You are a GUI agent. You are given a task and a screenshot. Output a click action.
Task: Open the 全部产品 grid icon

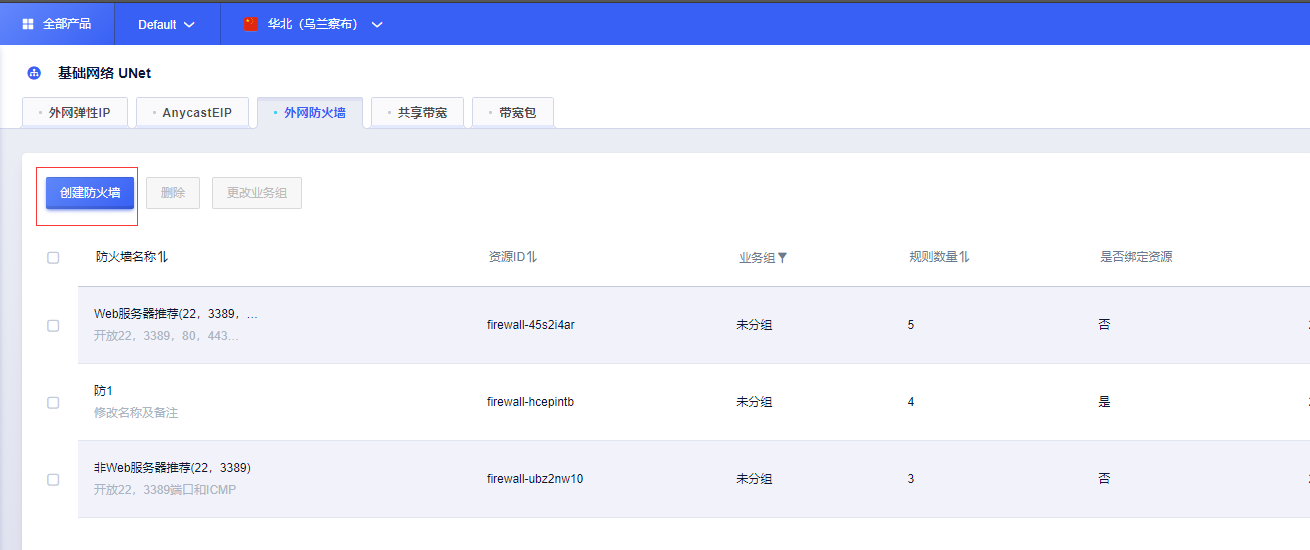point(28,24)
